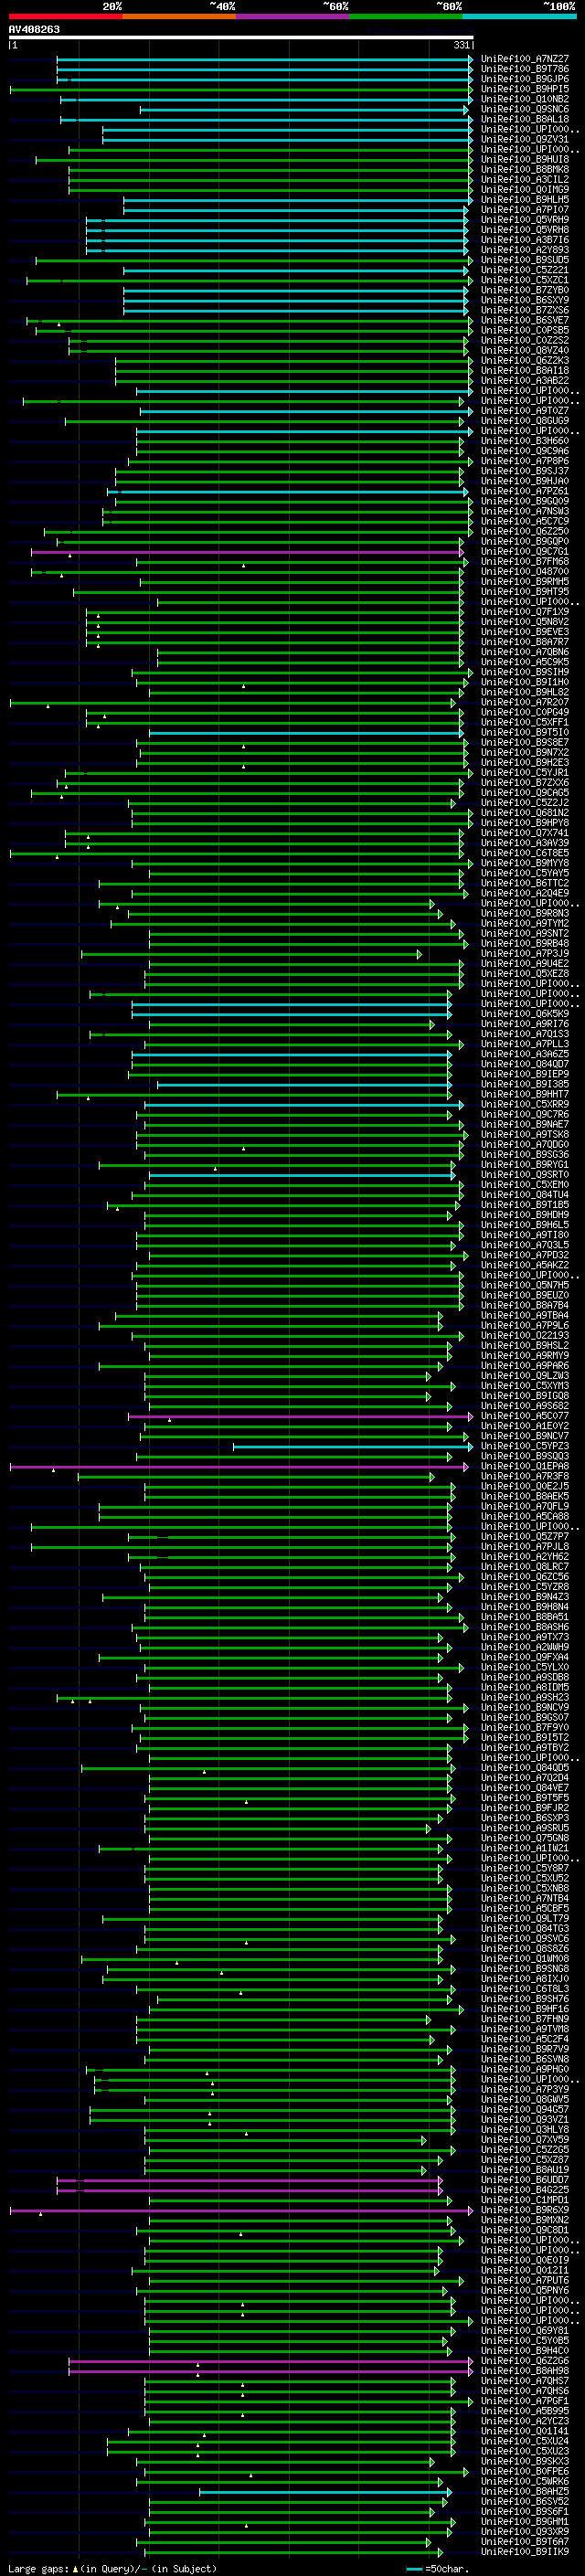Click the UniRef100_B9SUD5 label
The height and width of the screenshot is (2576, 585).
pos(524,260)
